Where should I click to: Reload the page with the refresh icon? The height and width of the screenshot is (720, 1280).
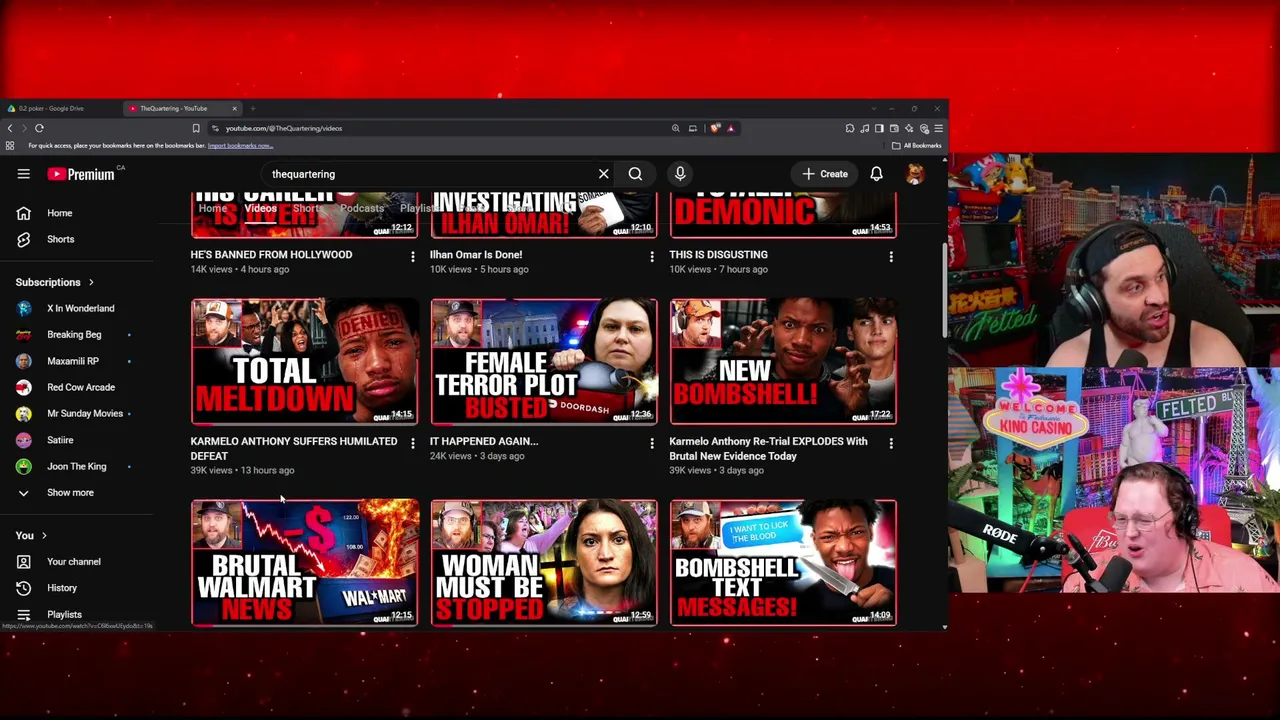39,128
